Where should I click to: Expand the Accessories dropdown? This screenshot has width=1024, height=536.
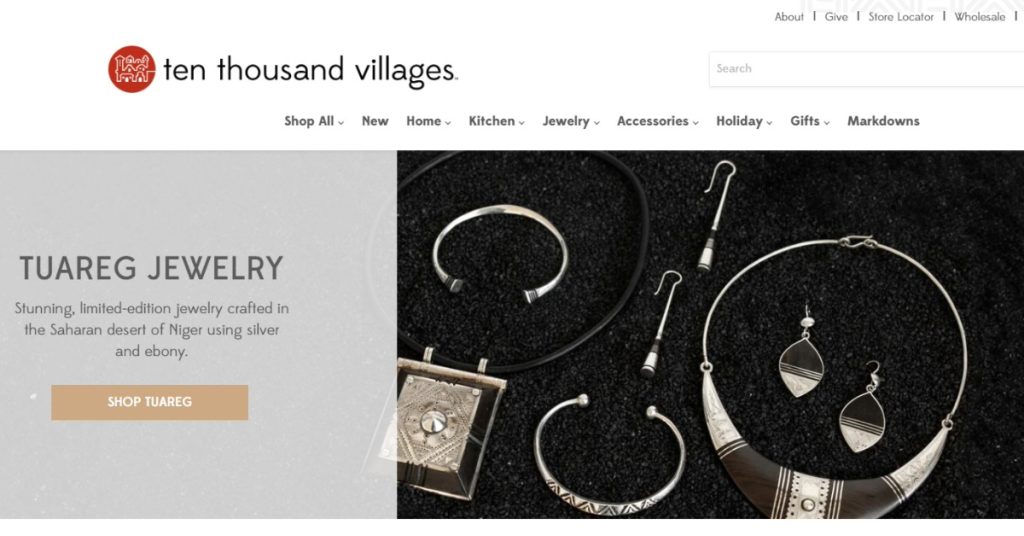658,121
